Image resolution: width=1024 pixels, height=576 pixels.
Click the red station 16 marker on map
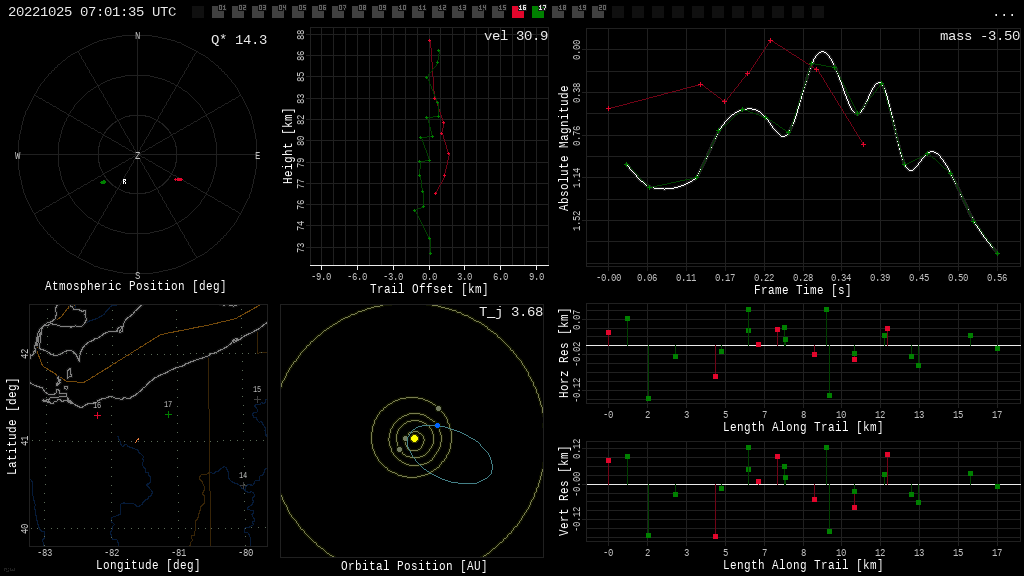coord(97,415)
